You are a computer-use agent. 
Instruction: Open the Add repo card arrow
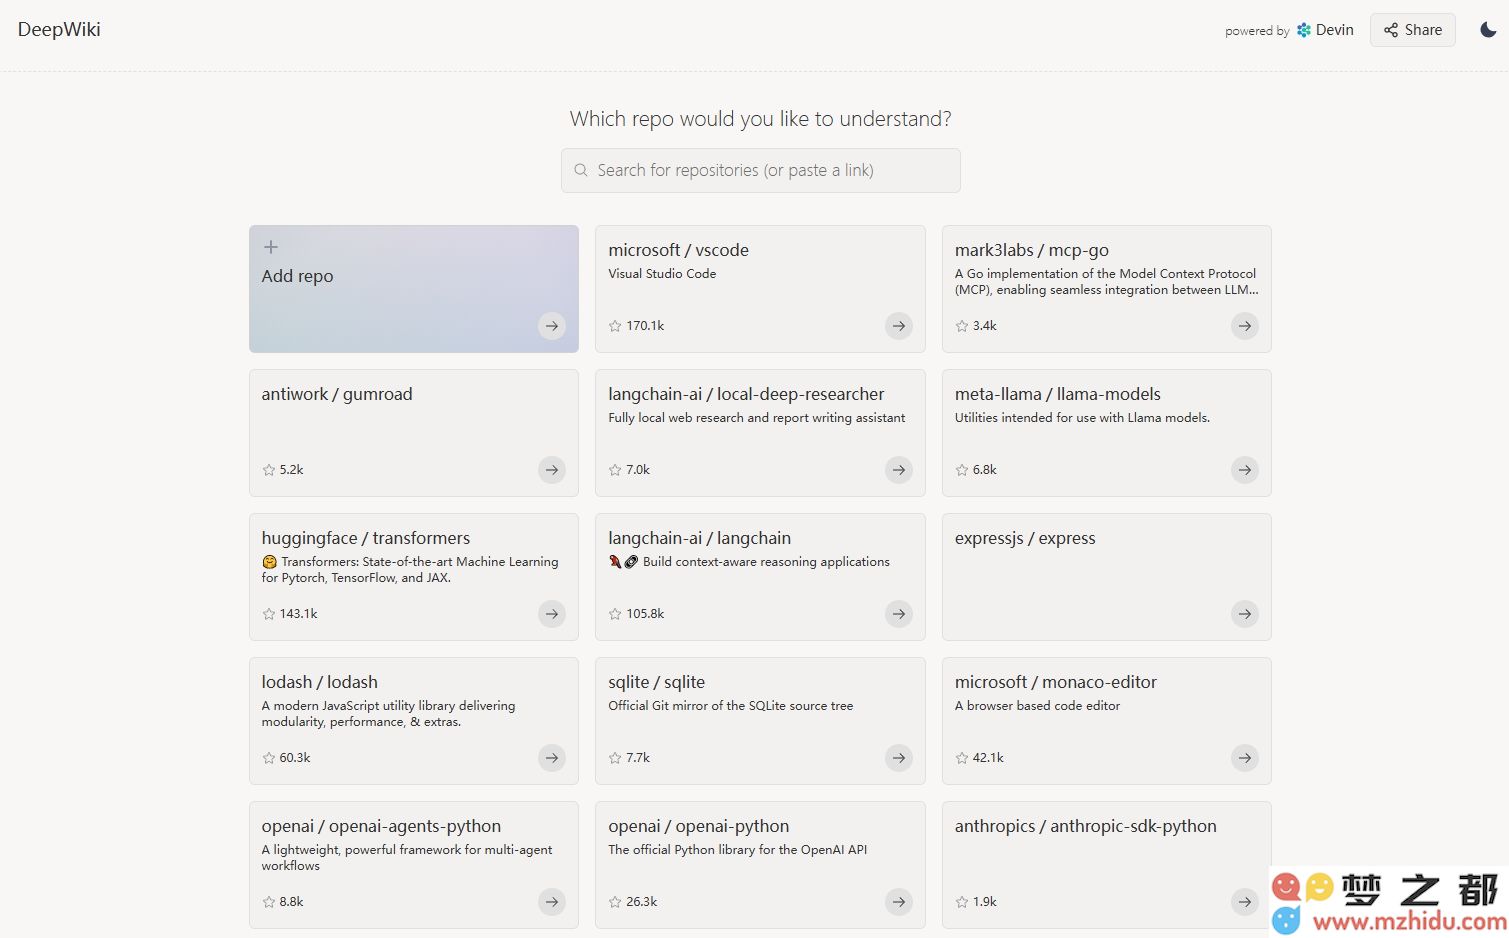click(552, 326)
